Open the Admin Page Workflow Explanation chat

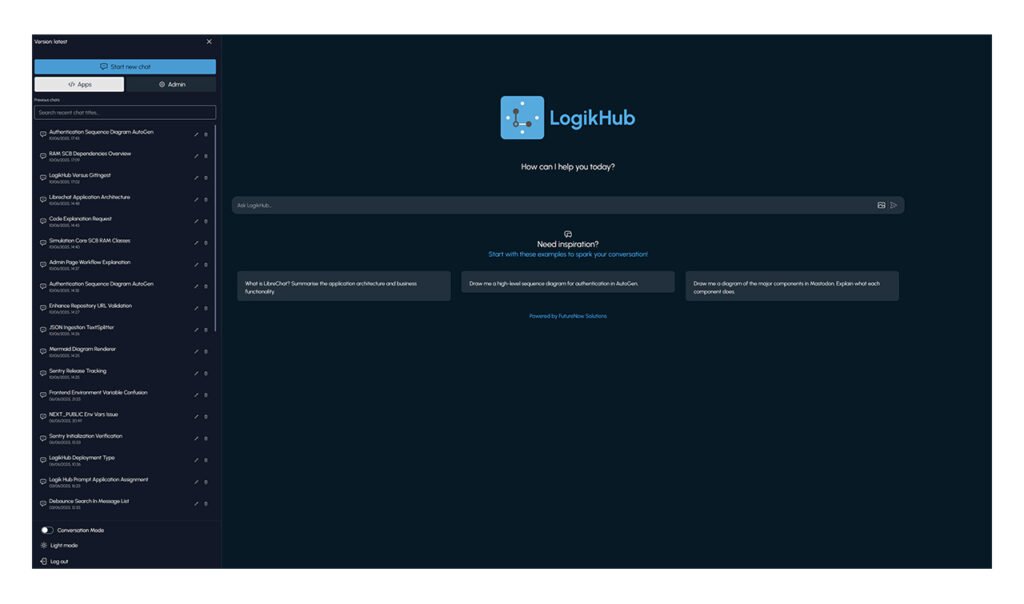click(89, 264)
